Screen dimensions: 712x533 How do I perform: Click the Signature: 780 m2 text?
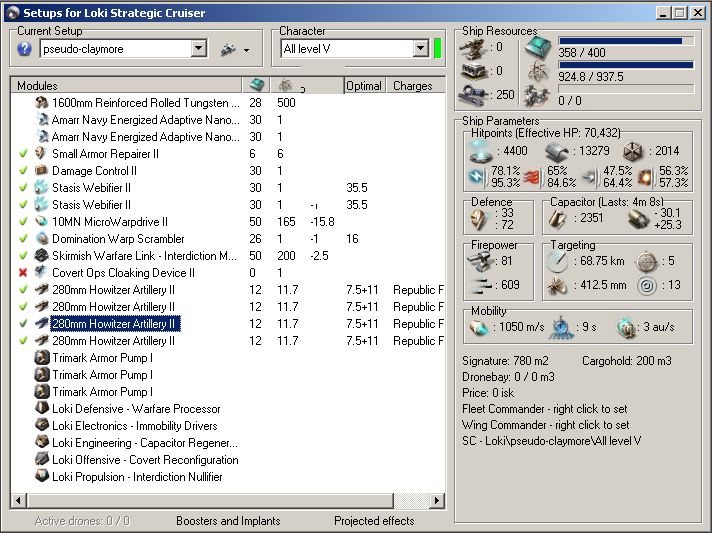coord(505,361)
